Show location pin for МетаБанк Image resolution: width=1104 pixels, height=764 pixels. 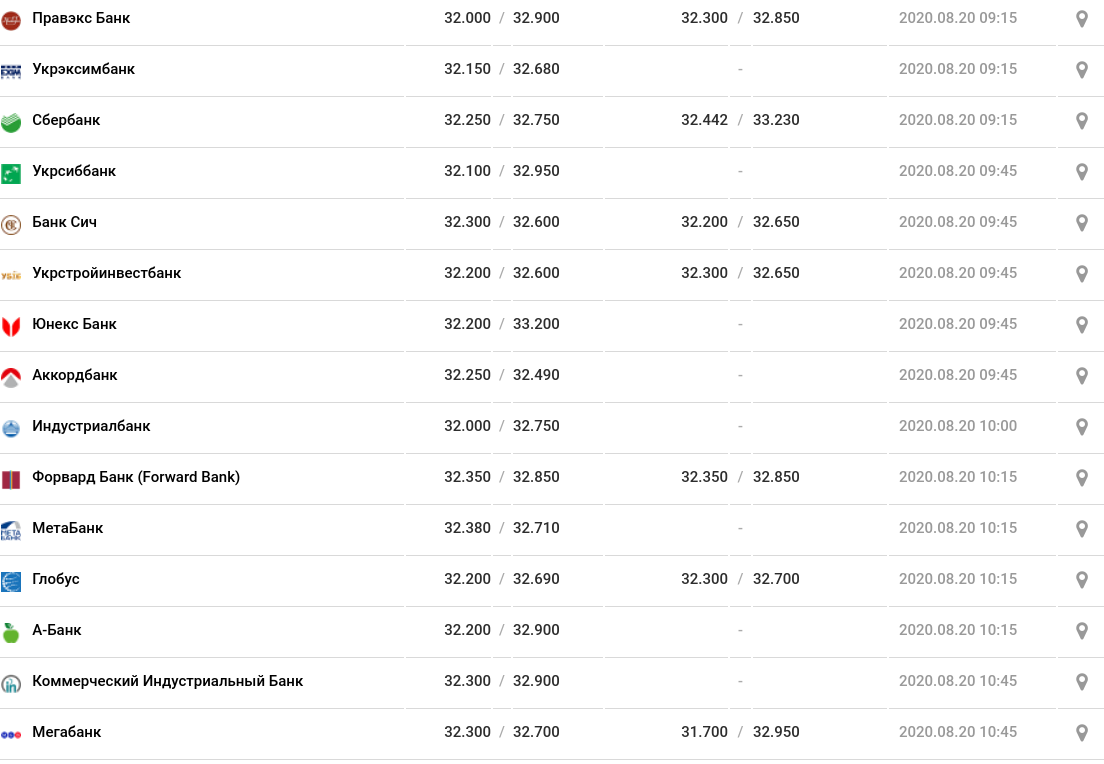(1082, 529)
